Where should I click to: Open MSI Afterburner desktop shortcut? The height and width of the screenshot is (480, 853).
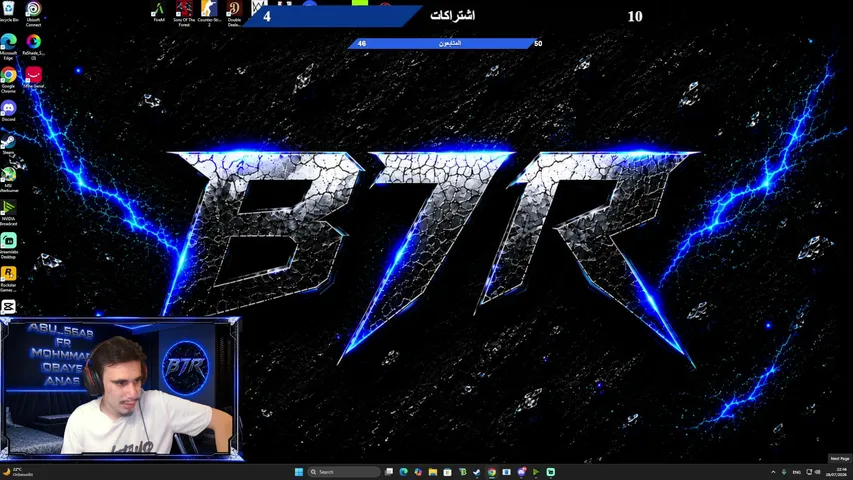click(x=9, y=180)
